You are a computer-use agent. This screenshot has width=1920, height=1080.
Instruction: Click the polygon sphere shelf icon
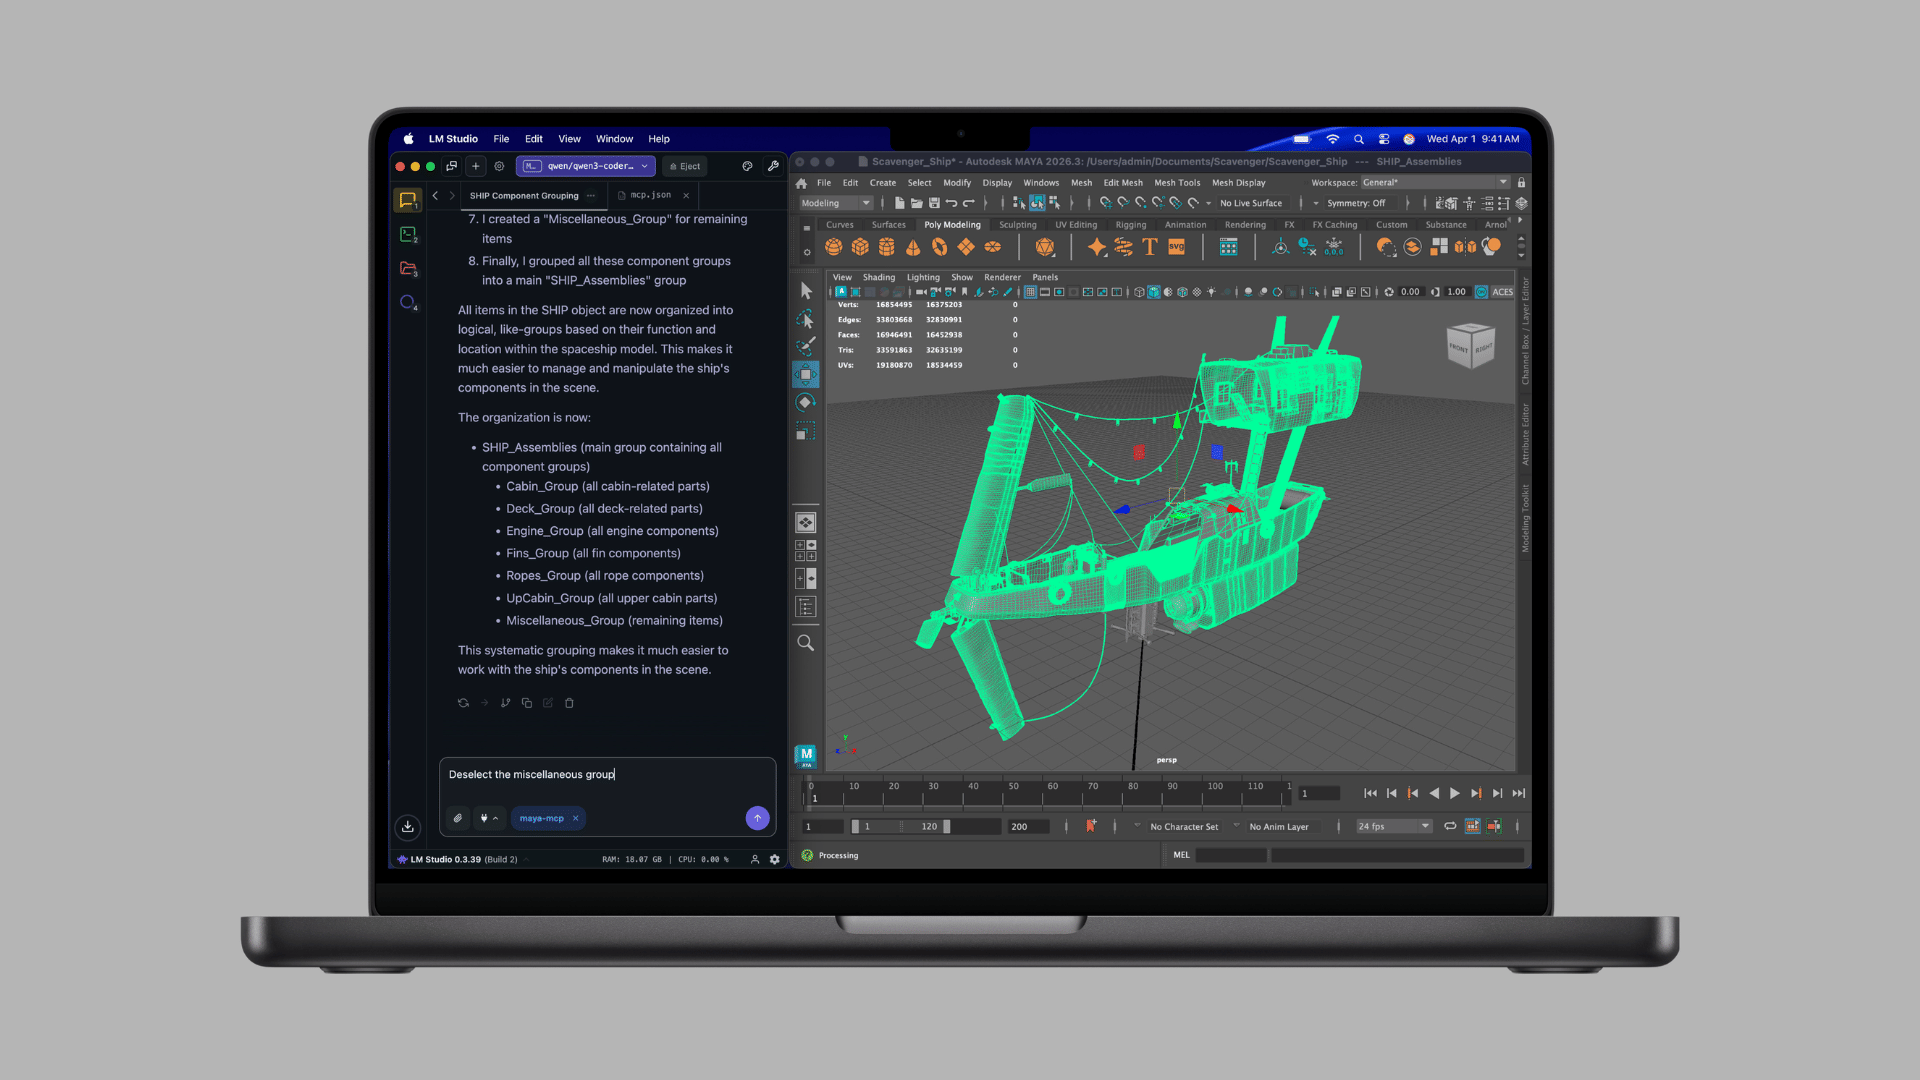pos(834,247)
